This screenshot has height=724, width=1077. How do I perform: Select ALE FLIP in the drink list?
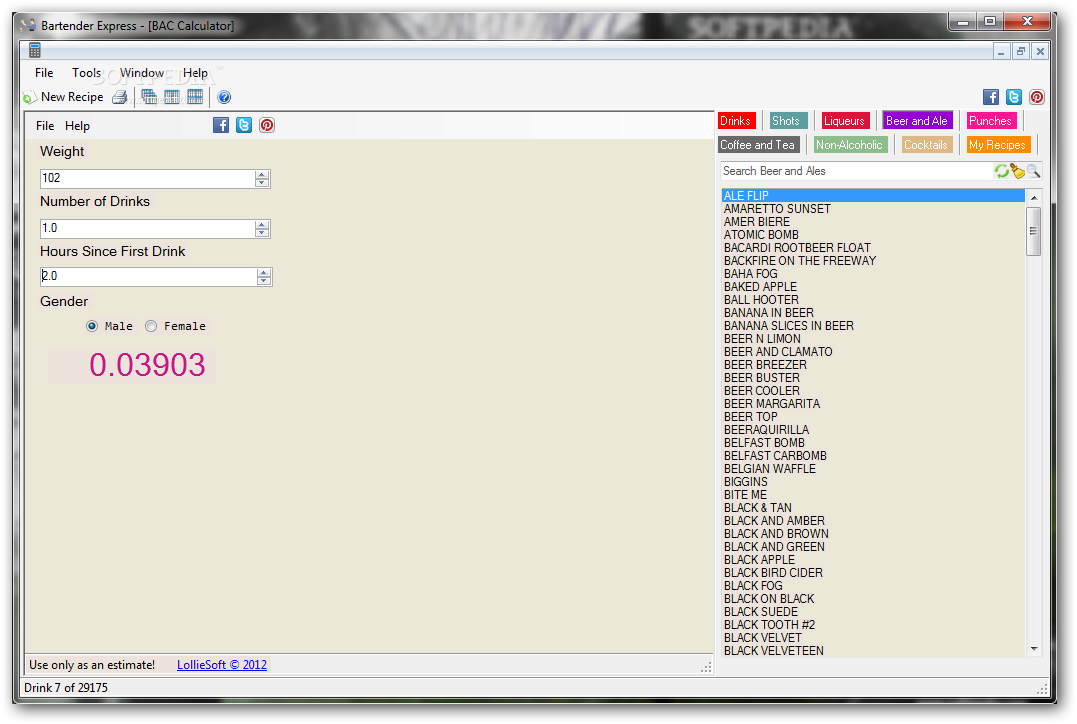[873, 196]
